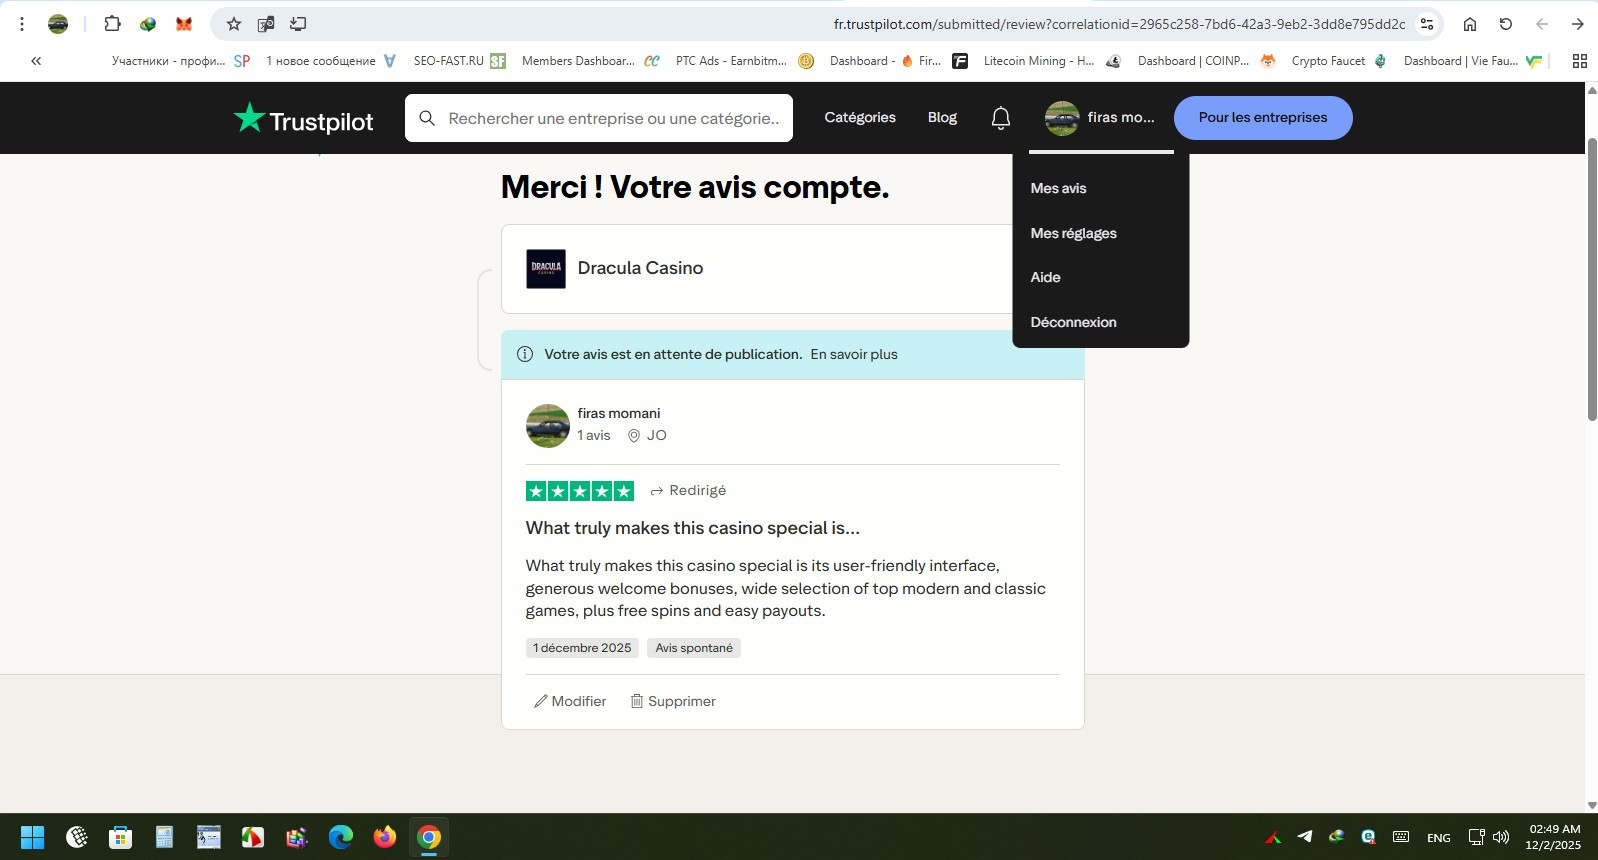This screenshot has width=1598, height=860.
Task: Go back using the left arrow
Action: click(x=1542, y=24)
